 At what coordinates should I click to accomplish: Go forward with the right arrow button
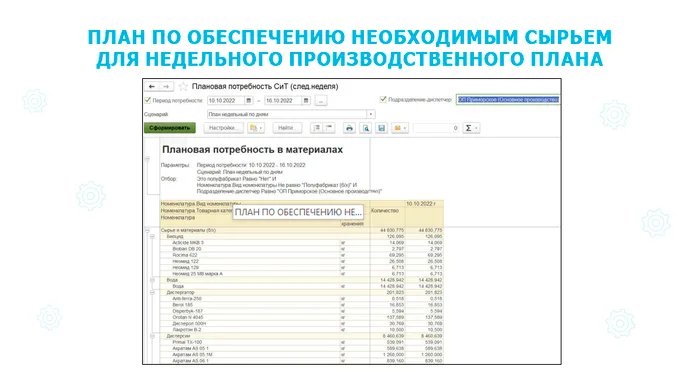tap(166, 86)
